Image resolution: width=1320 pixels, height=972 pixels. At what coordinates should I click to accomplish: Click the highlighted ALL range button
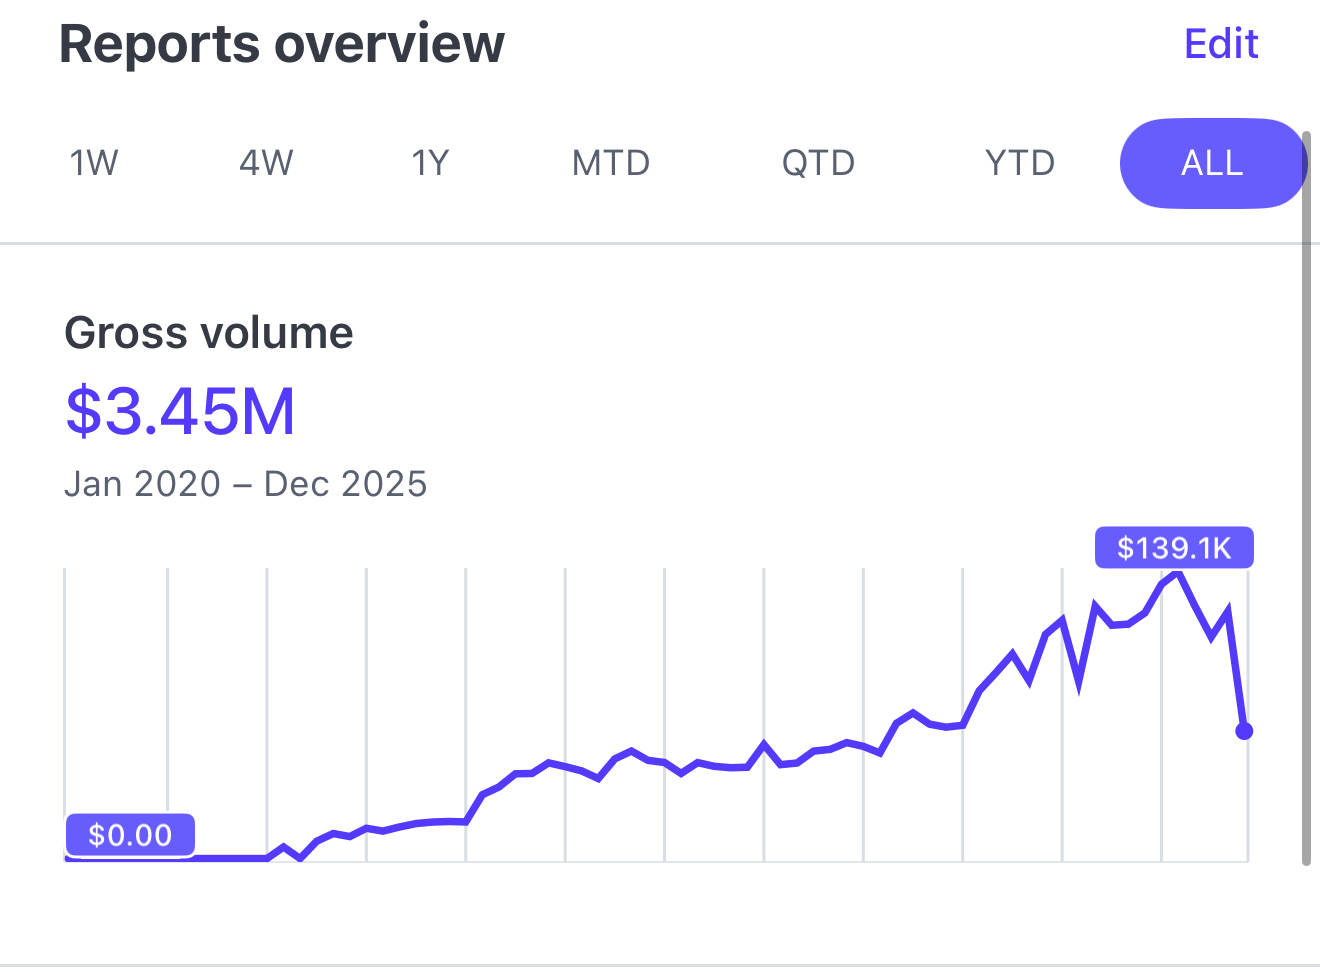(x=1212, y=163)
